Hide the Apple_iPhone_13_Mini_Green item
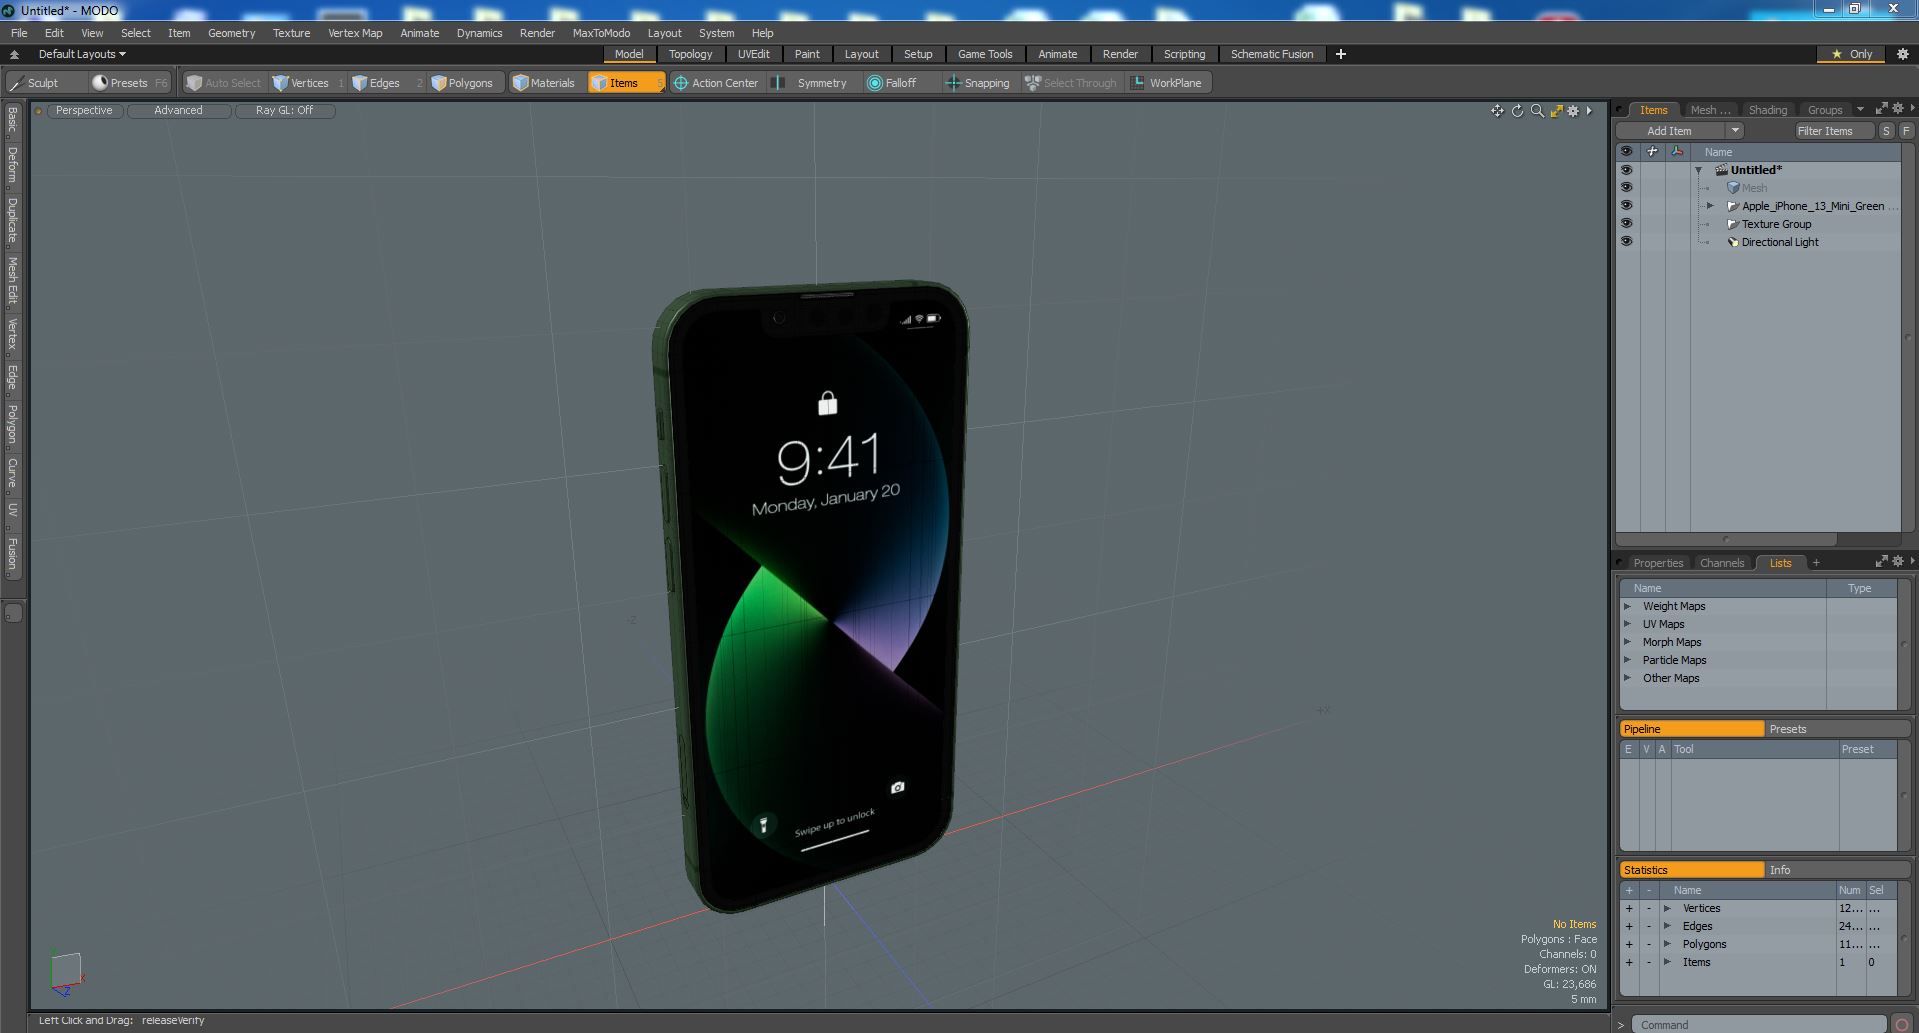1919x1033 pixels. pyautogui.click(x=1626, y=206)
